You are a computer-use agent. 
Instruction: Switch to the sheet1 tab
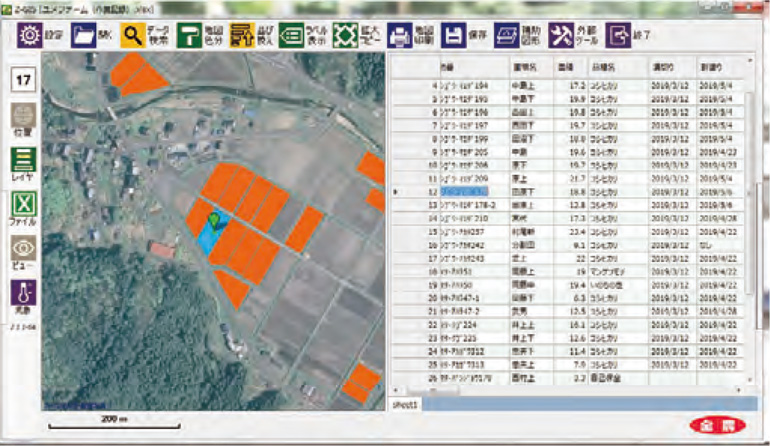tap(406, 406)
